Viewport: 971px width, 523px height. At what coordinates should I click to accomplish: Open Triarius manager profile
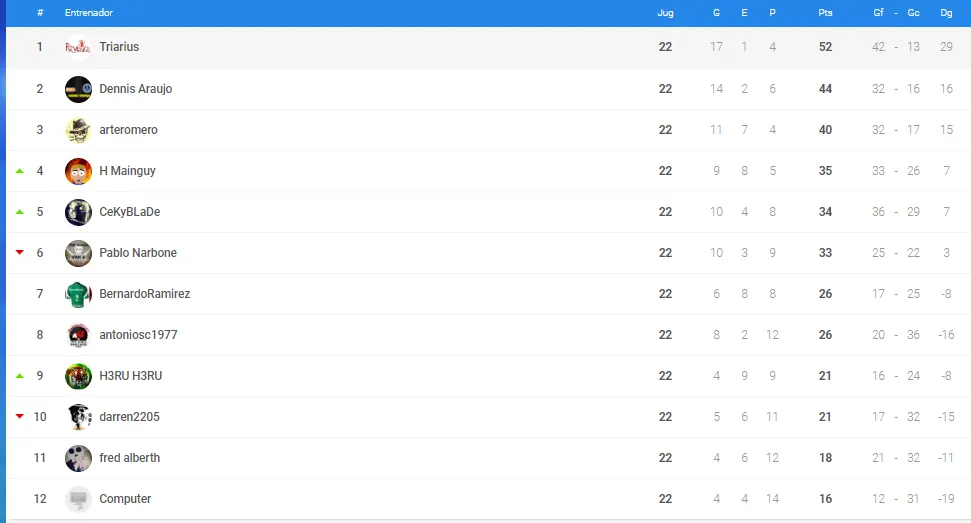point(119,47)
